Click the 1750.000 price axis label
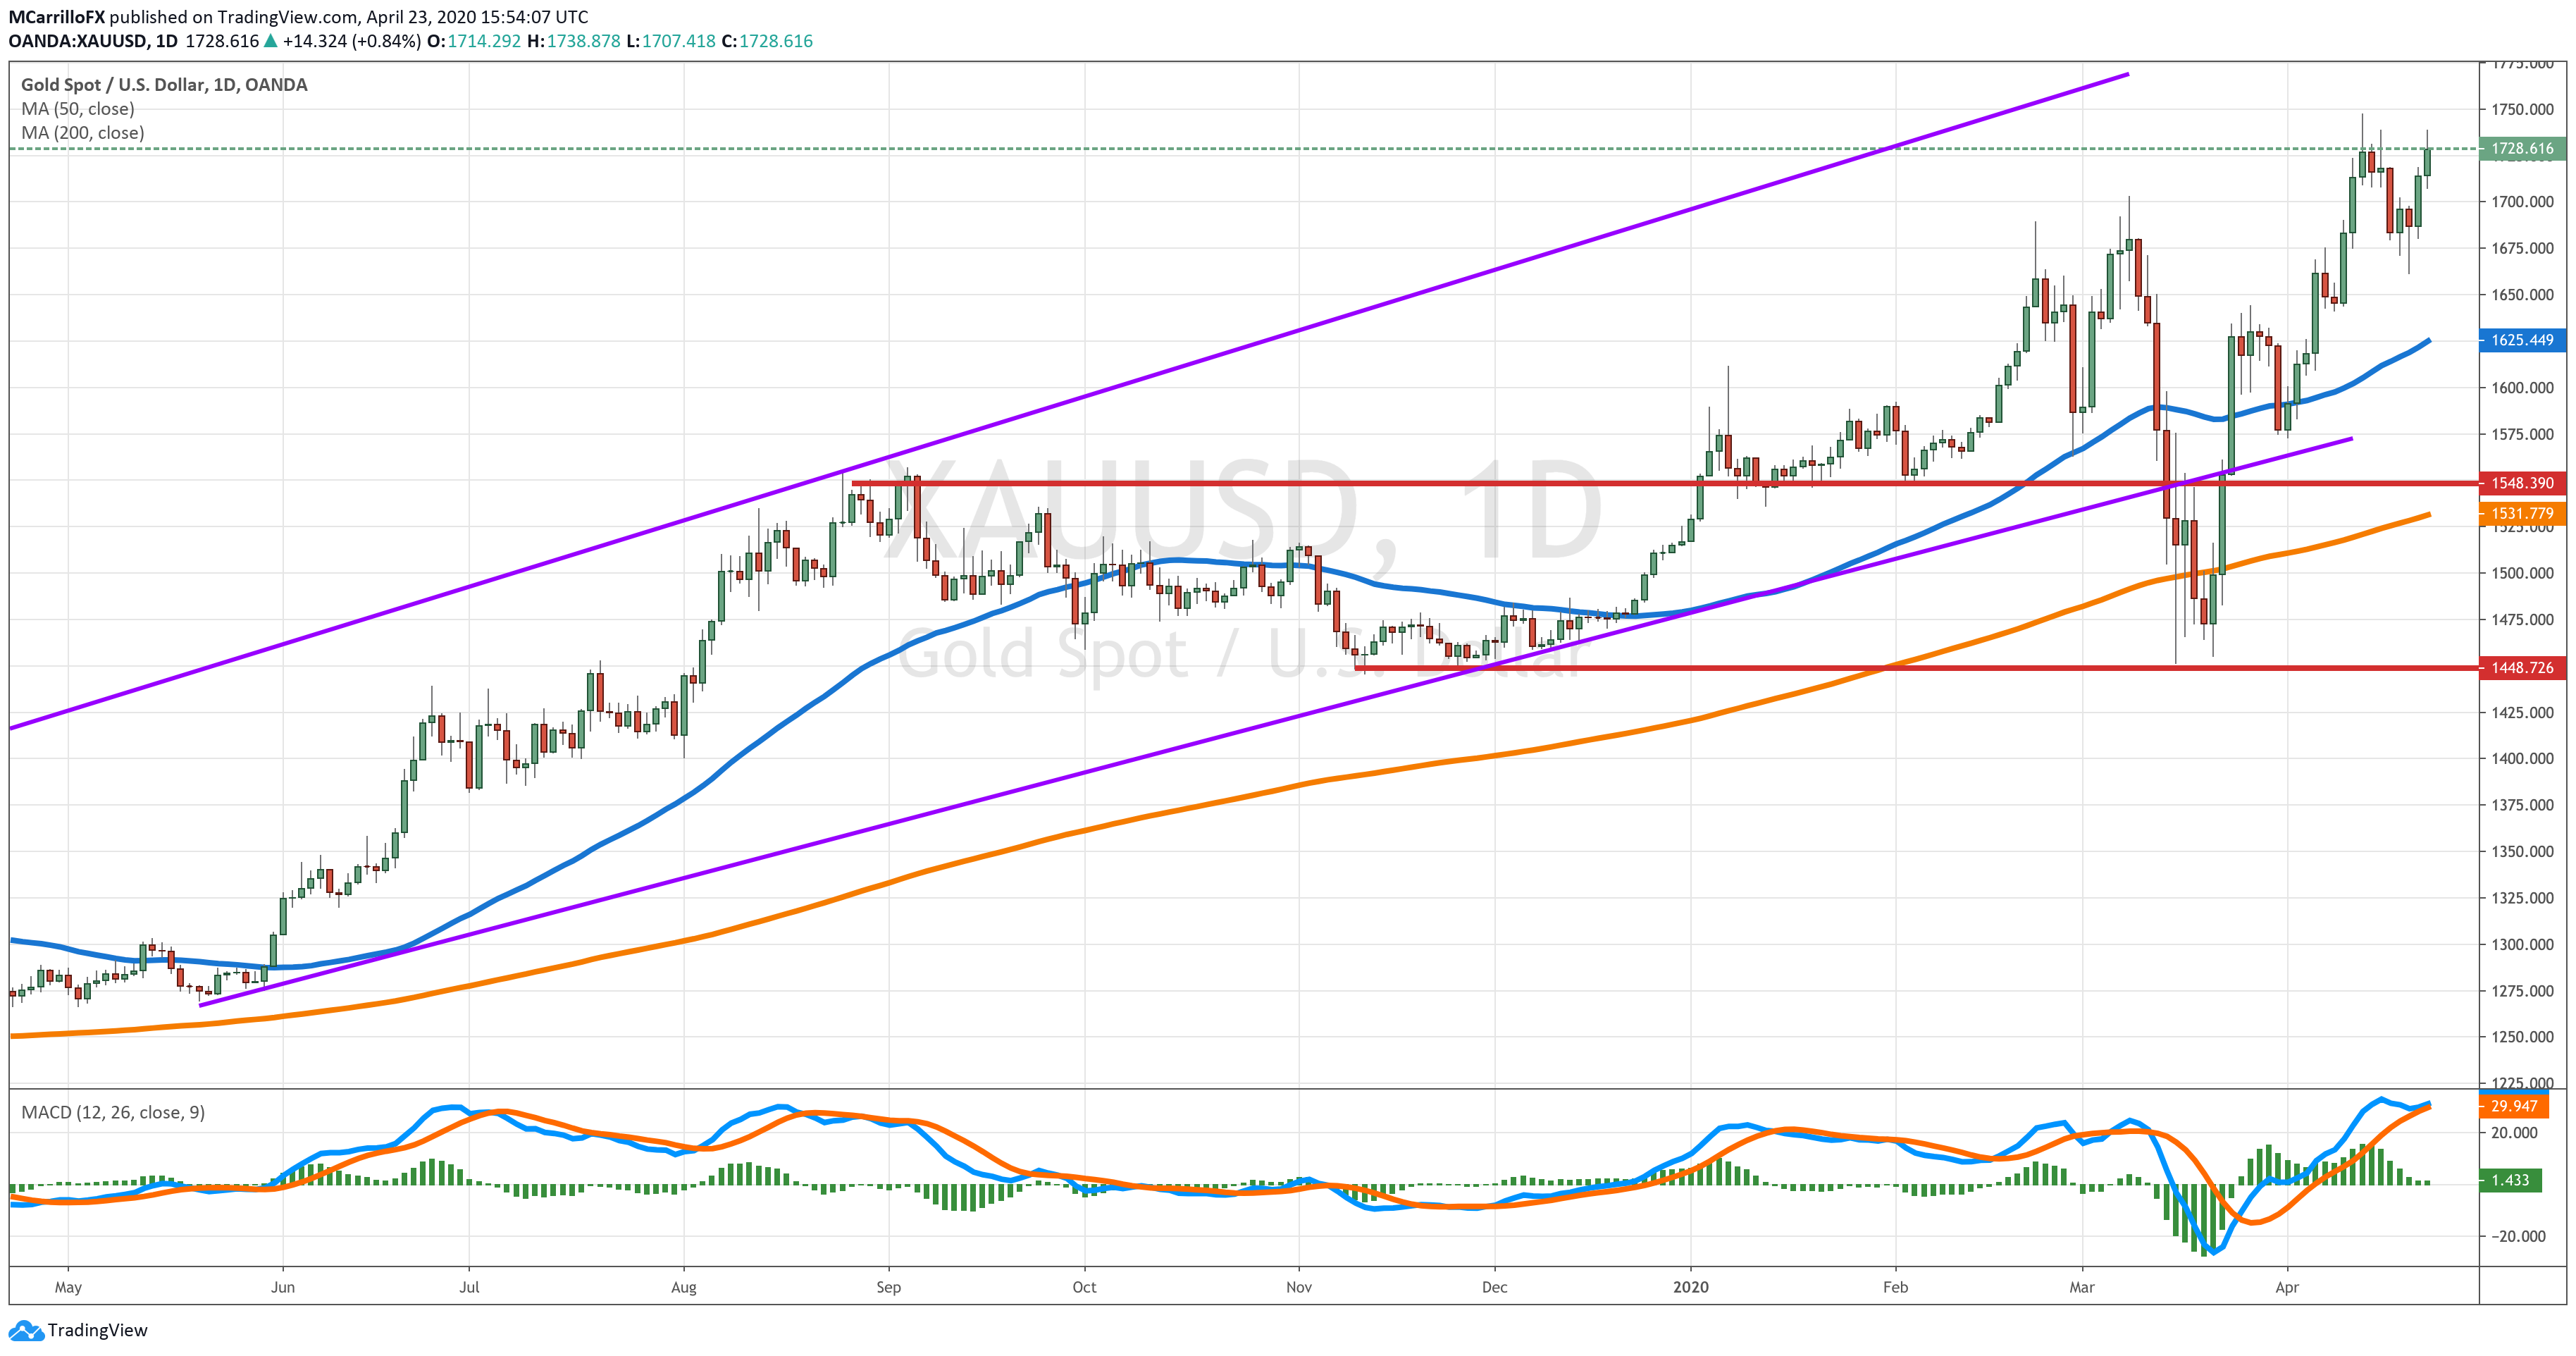 [x=2522, y=109]
